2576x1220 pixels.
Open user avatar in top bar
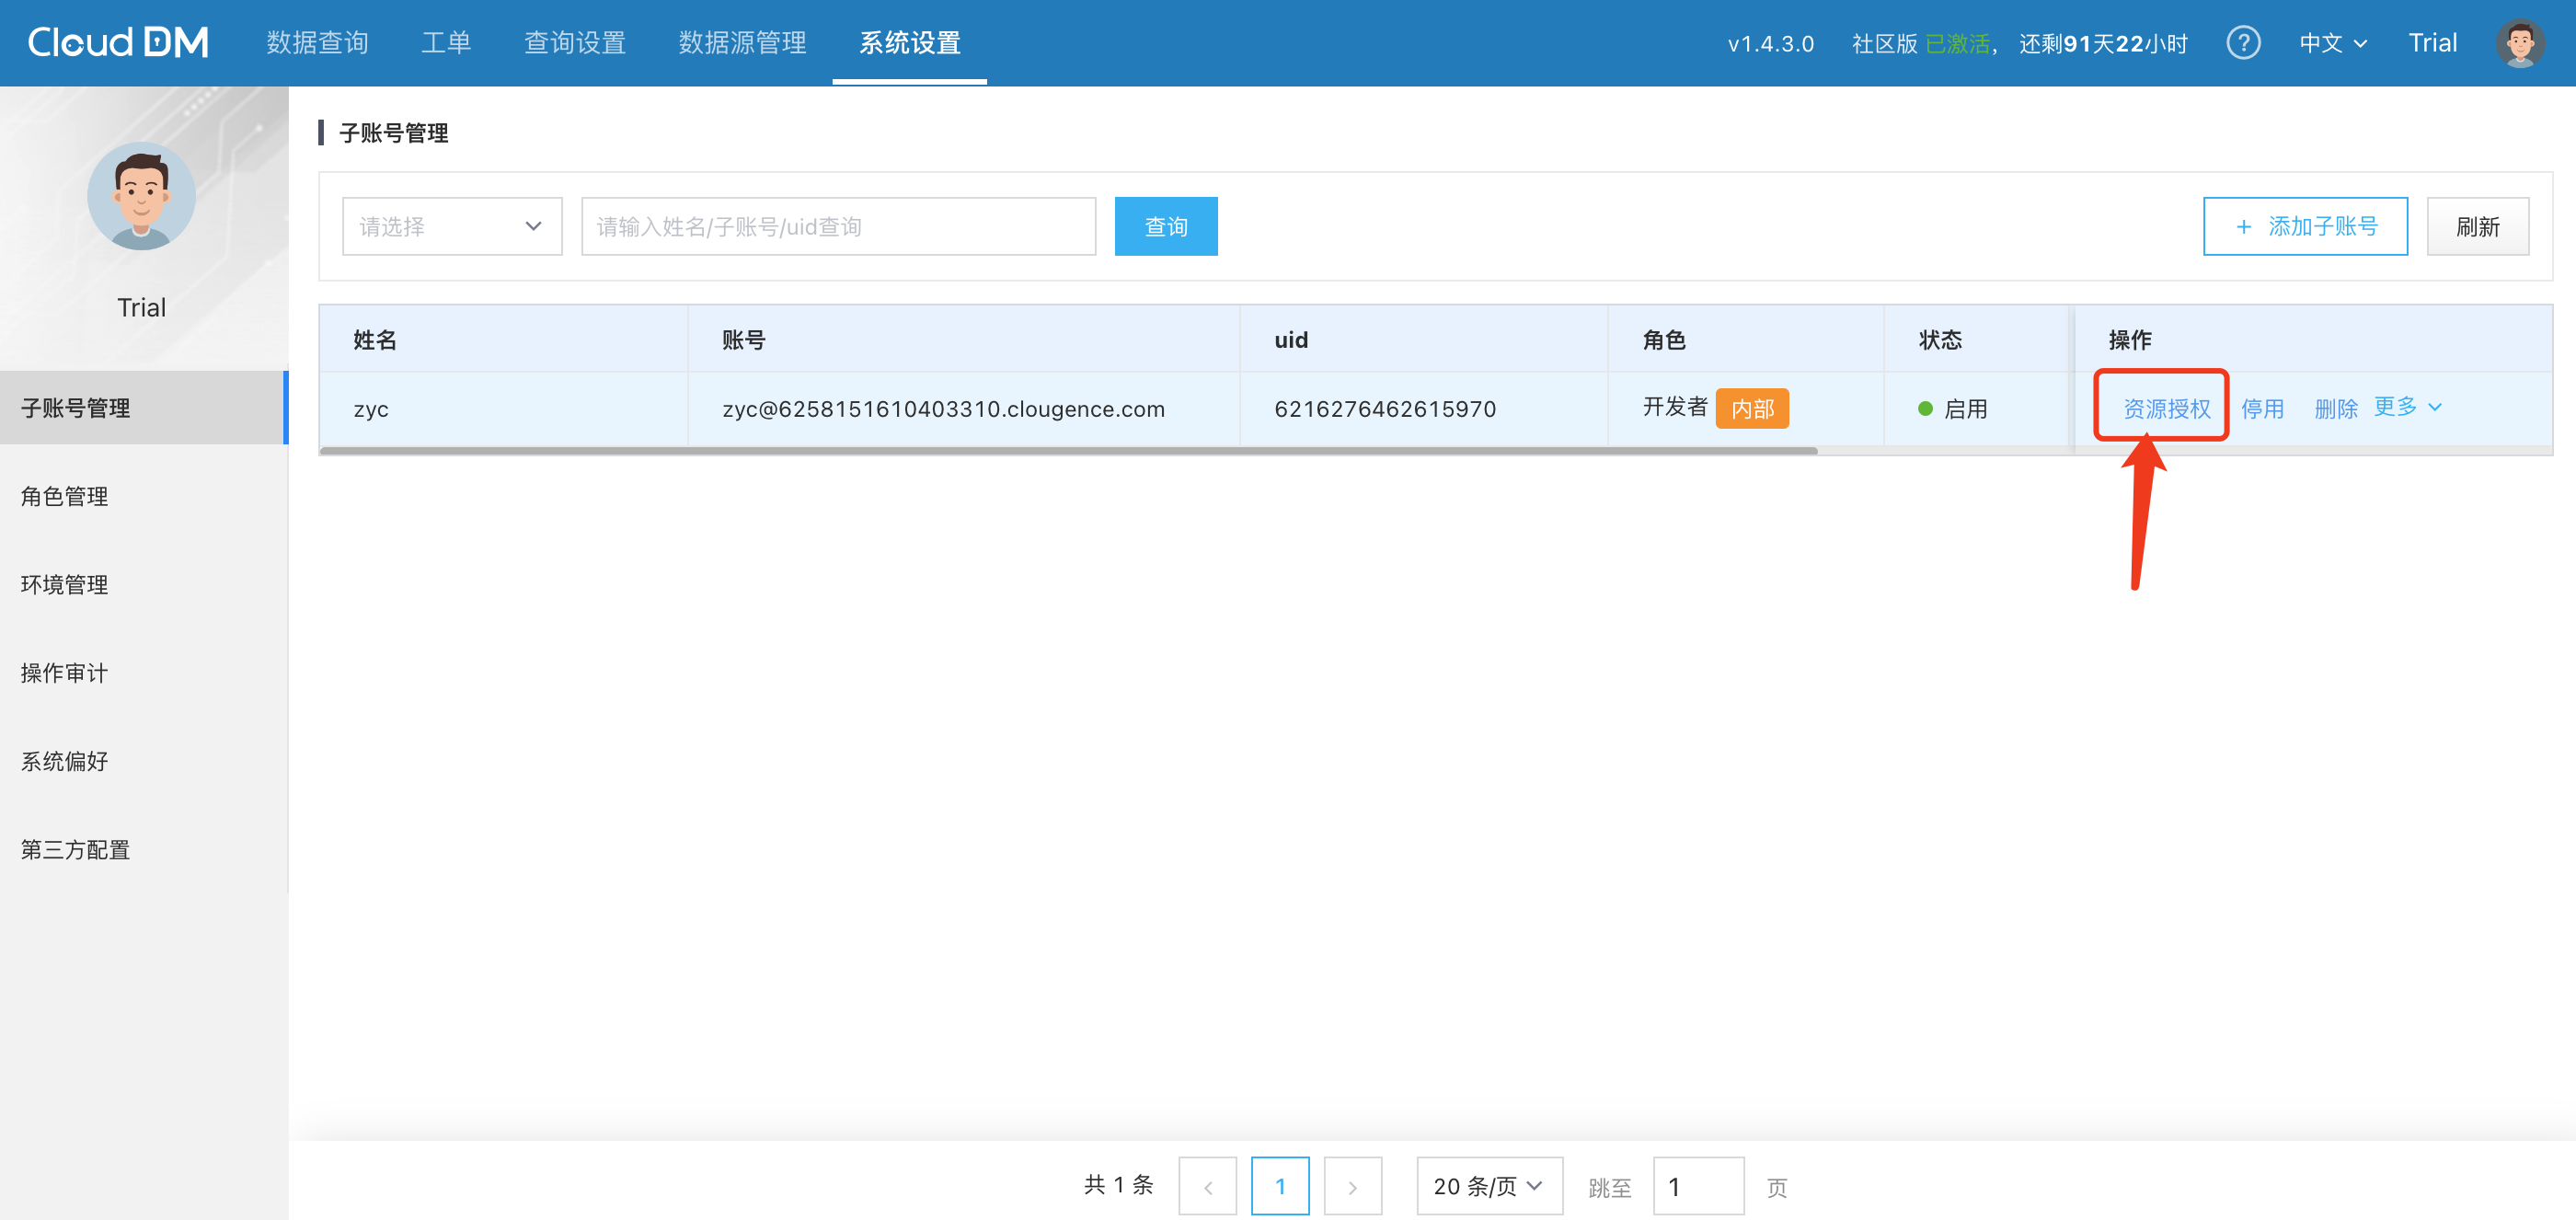coord(2519,43)
